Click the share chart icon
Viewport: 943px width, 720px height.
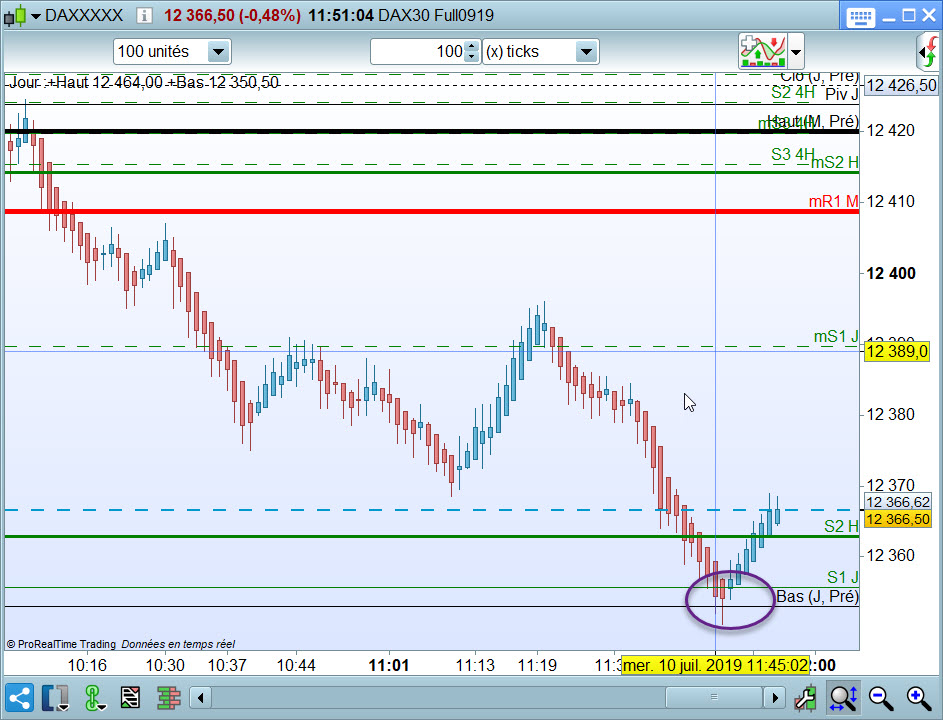19,698
